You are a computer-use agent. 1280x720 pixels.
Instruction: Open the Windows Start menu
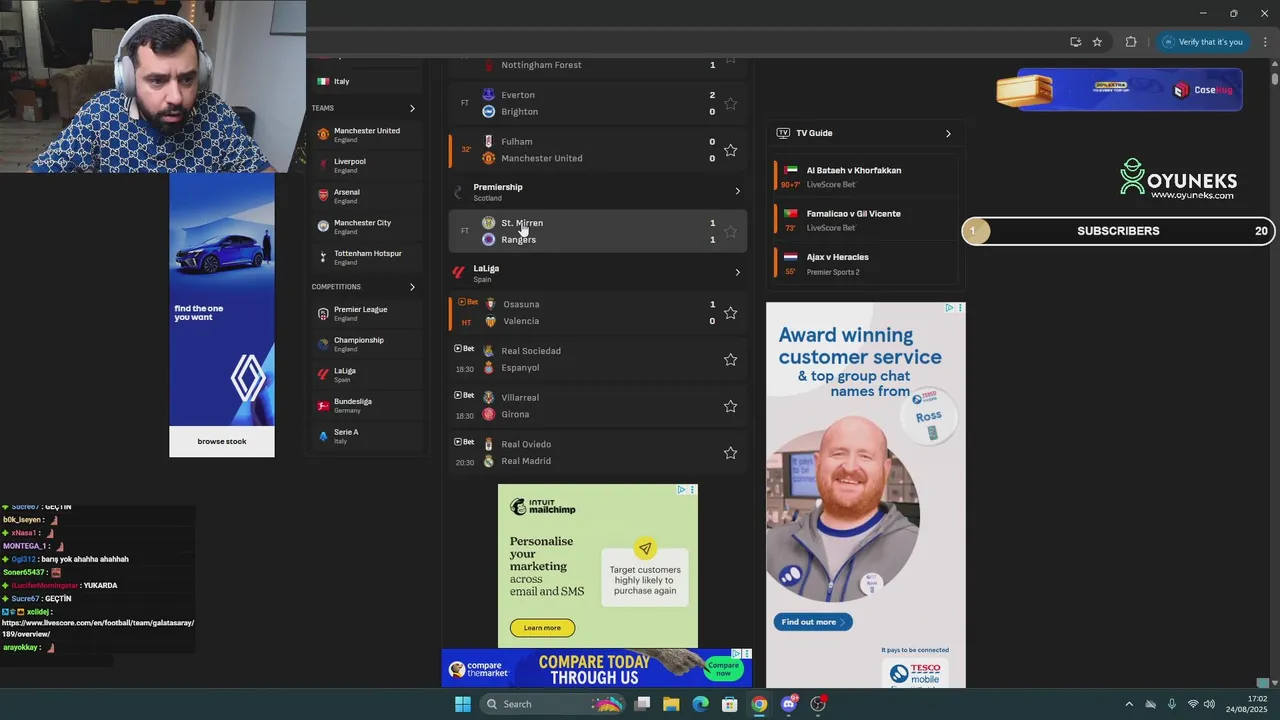(x=463, y=704)
